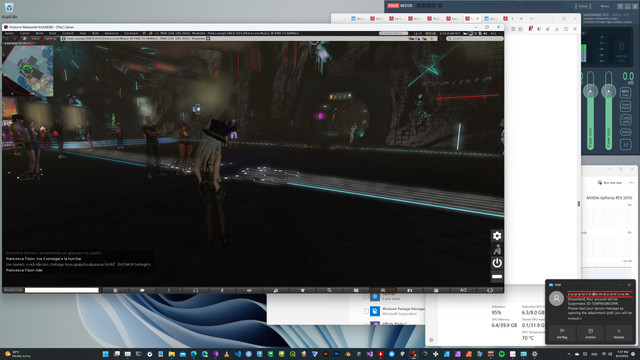Click Run new task in Task Manager
Image resolution: width=640 pixels, height=360 pixels.
point(610,182)
